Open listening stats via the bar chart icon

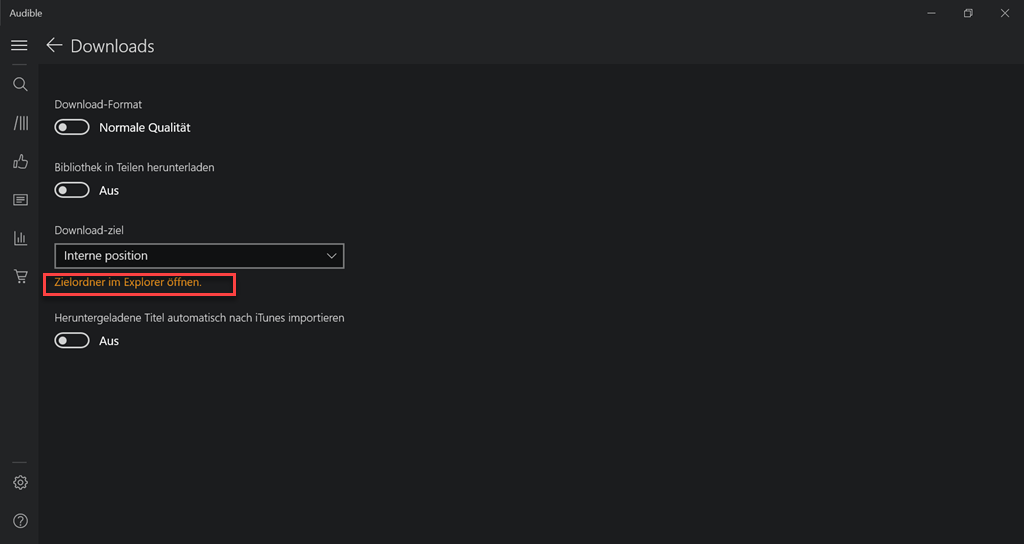click(19, 238)
